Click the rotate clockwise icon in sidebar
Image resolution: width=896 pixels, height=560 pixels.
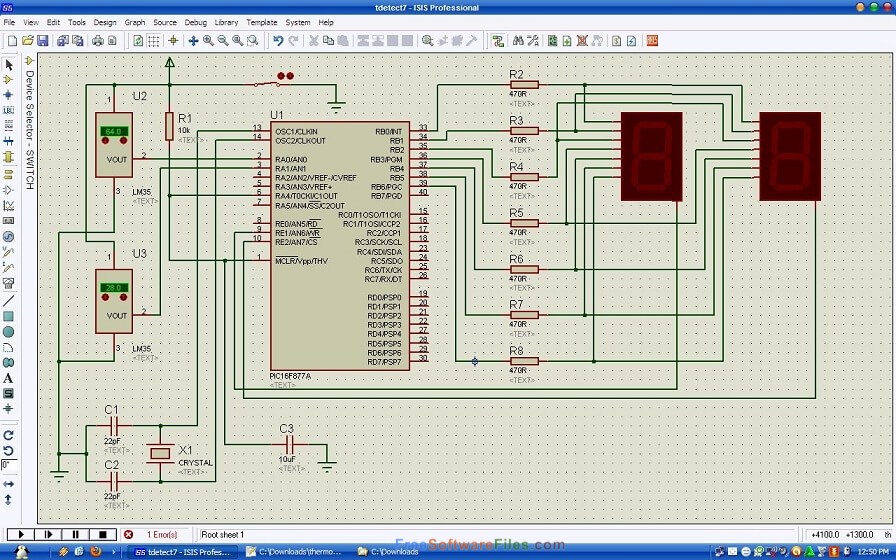tap(8, 436)
